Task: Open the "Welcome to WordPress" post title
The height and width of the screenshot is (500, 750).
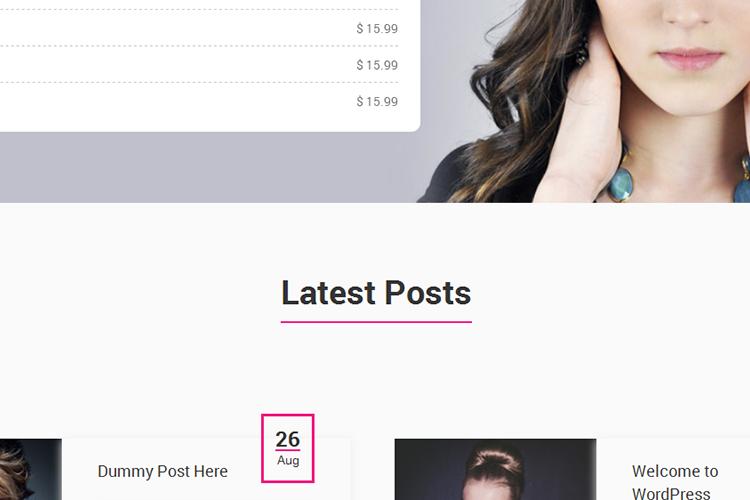Action: (x=675, y=482)
